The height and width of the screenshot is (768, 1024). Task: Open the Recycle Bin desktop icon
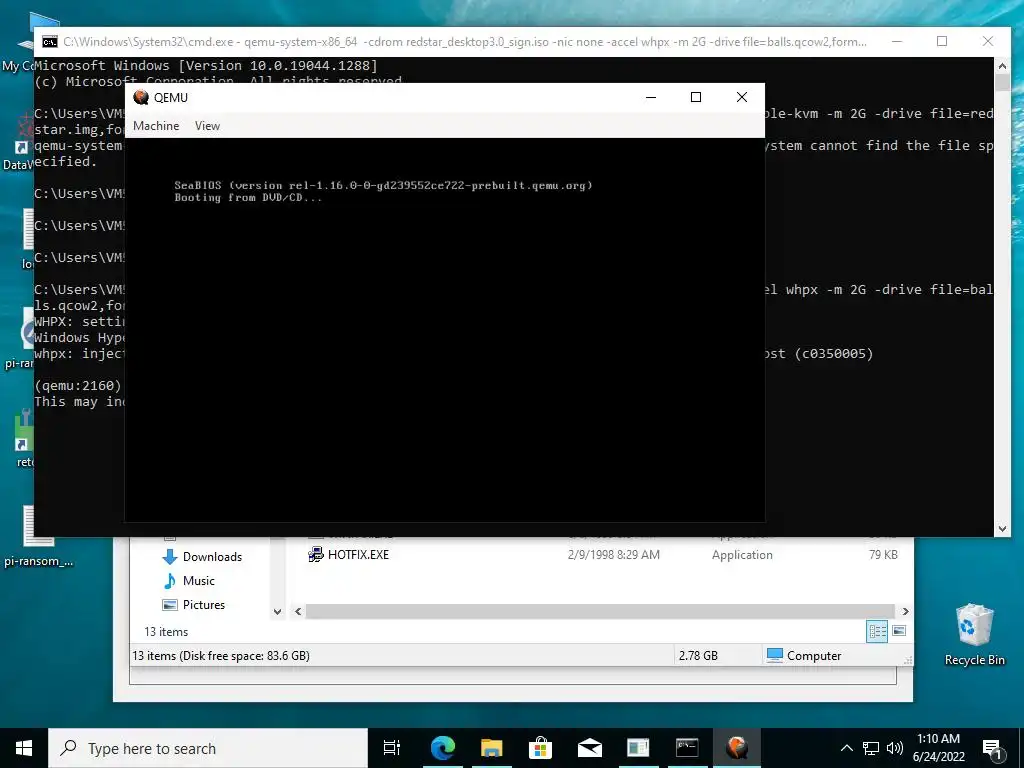(x=974, y=634)
